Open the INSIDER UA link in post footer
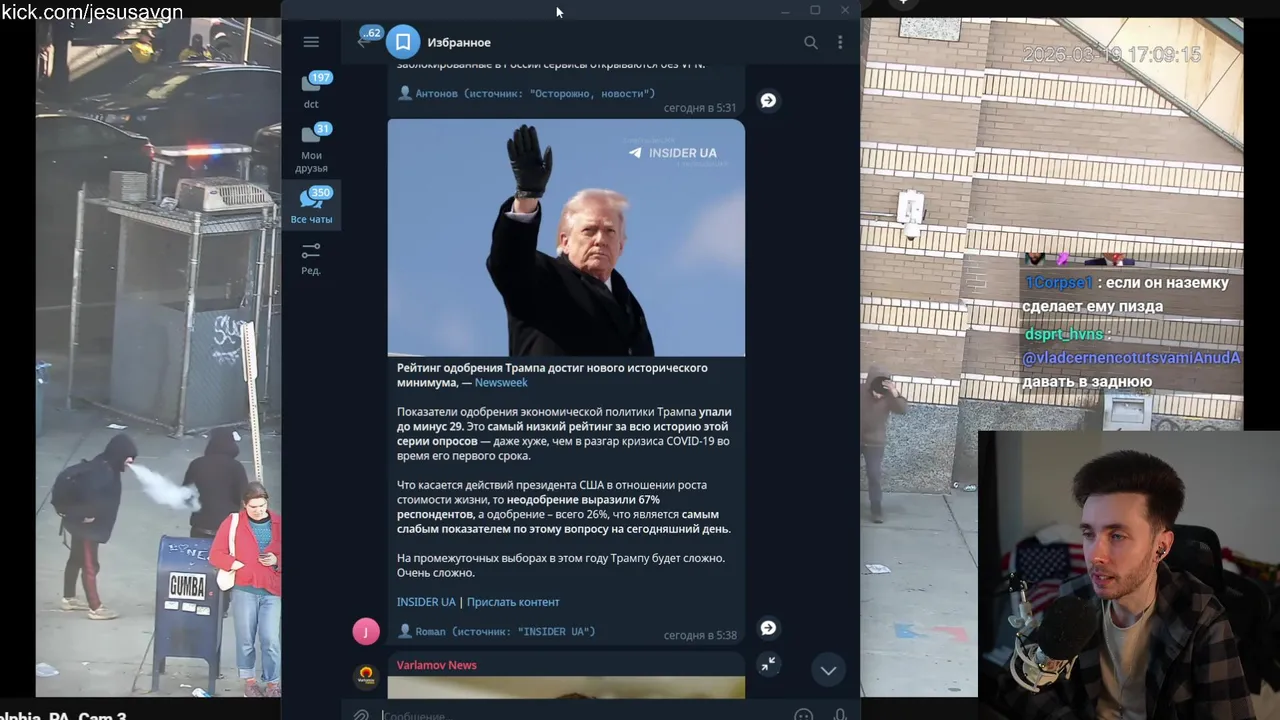Screen dimensions: 1280x720 click(x=426, y=602)
